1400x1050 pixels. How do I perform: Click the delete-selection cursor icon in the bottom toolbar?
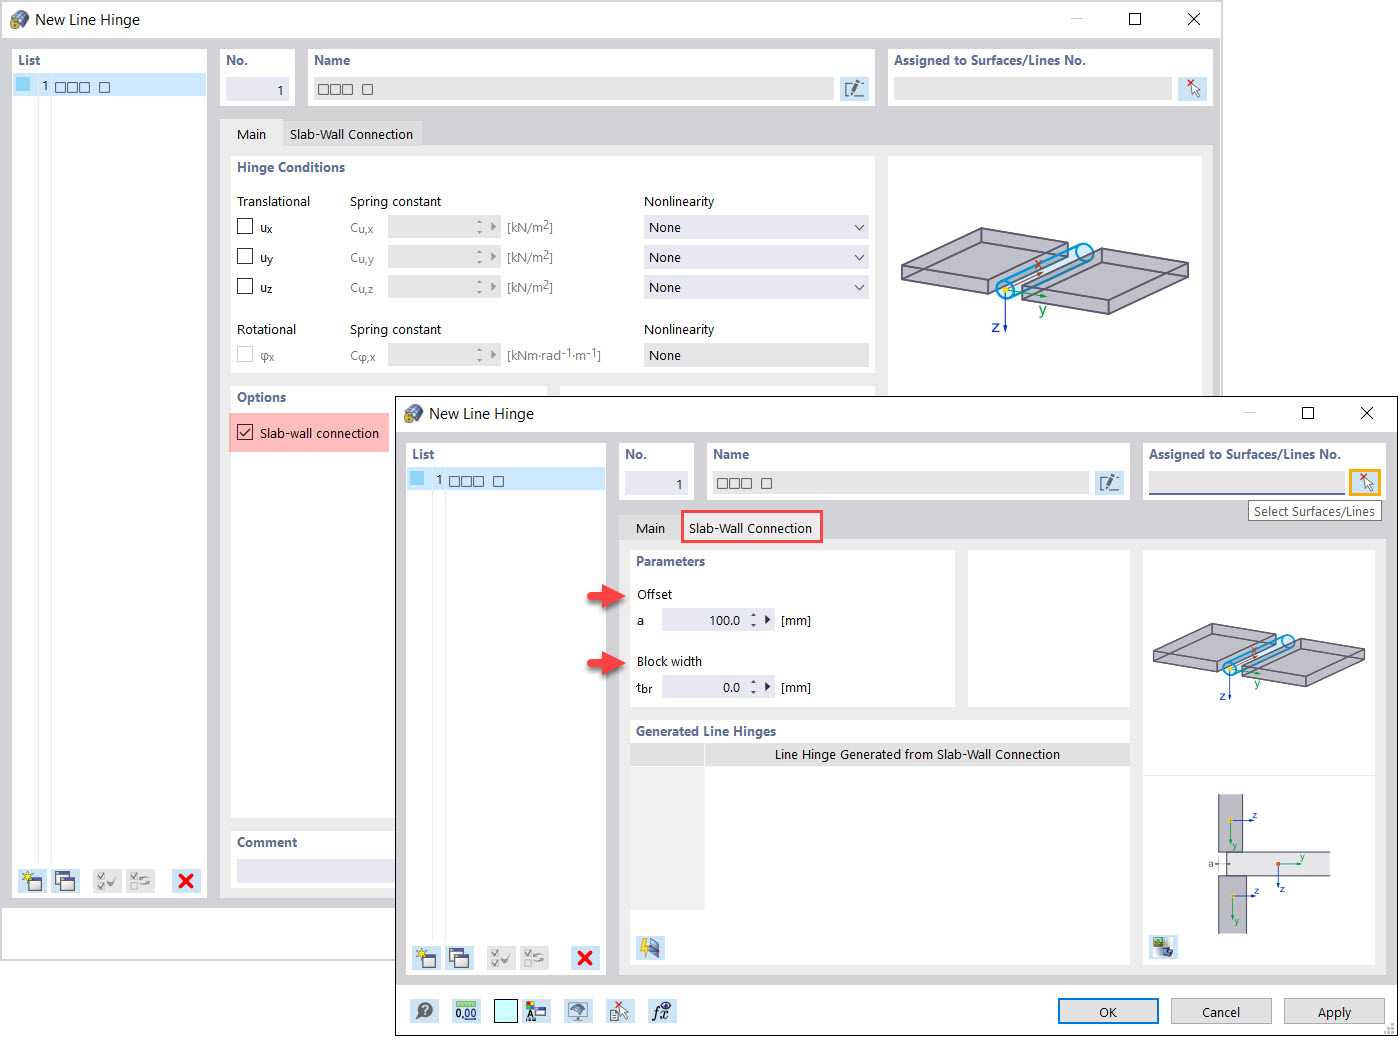pyautogui.click(x=620, y=1011)
